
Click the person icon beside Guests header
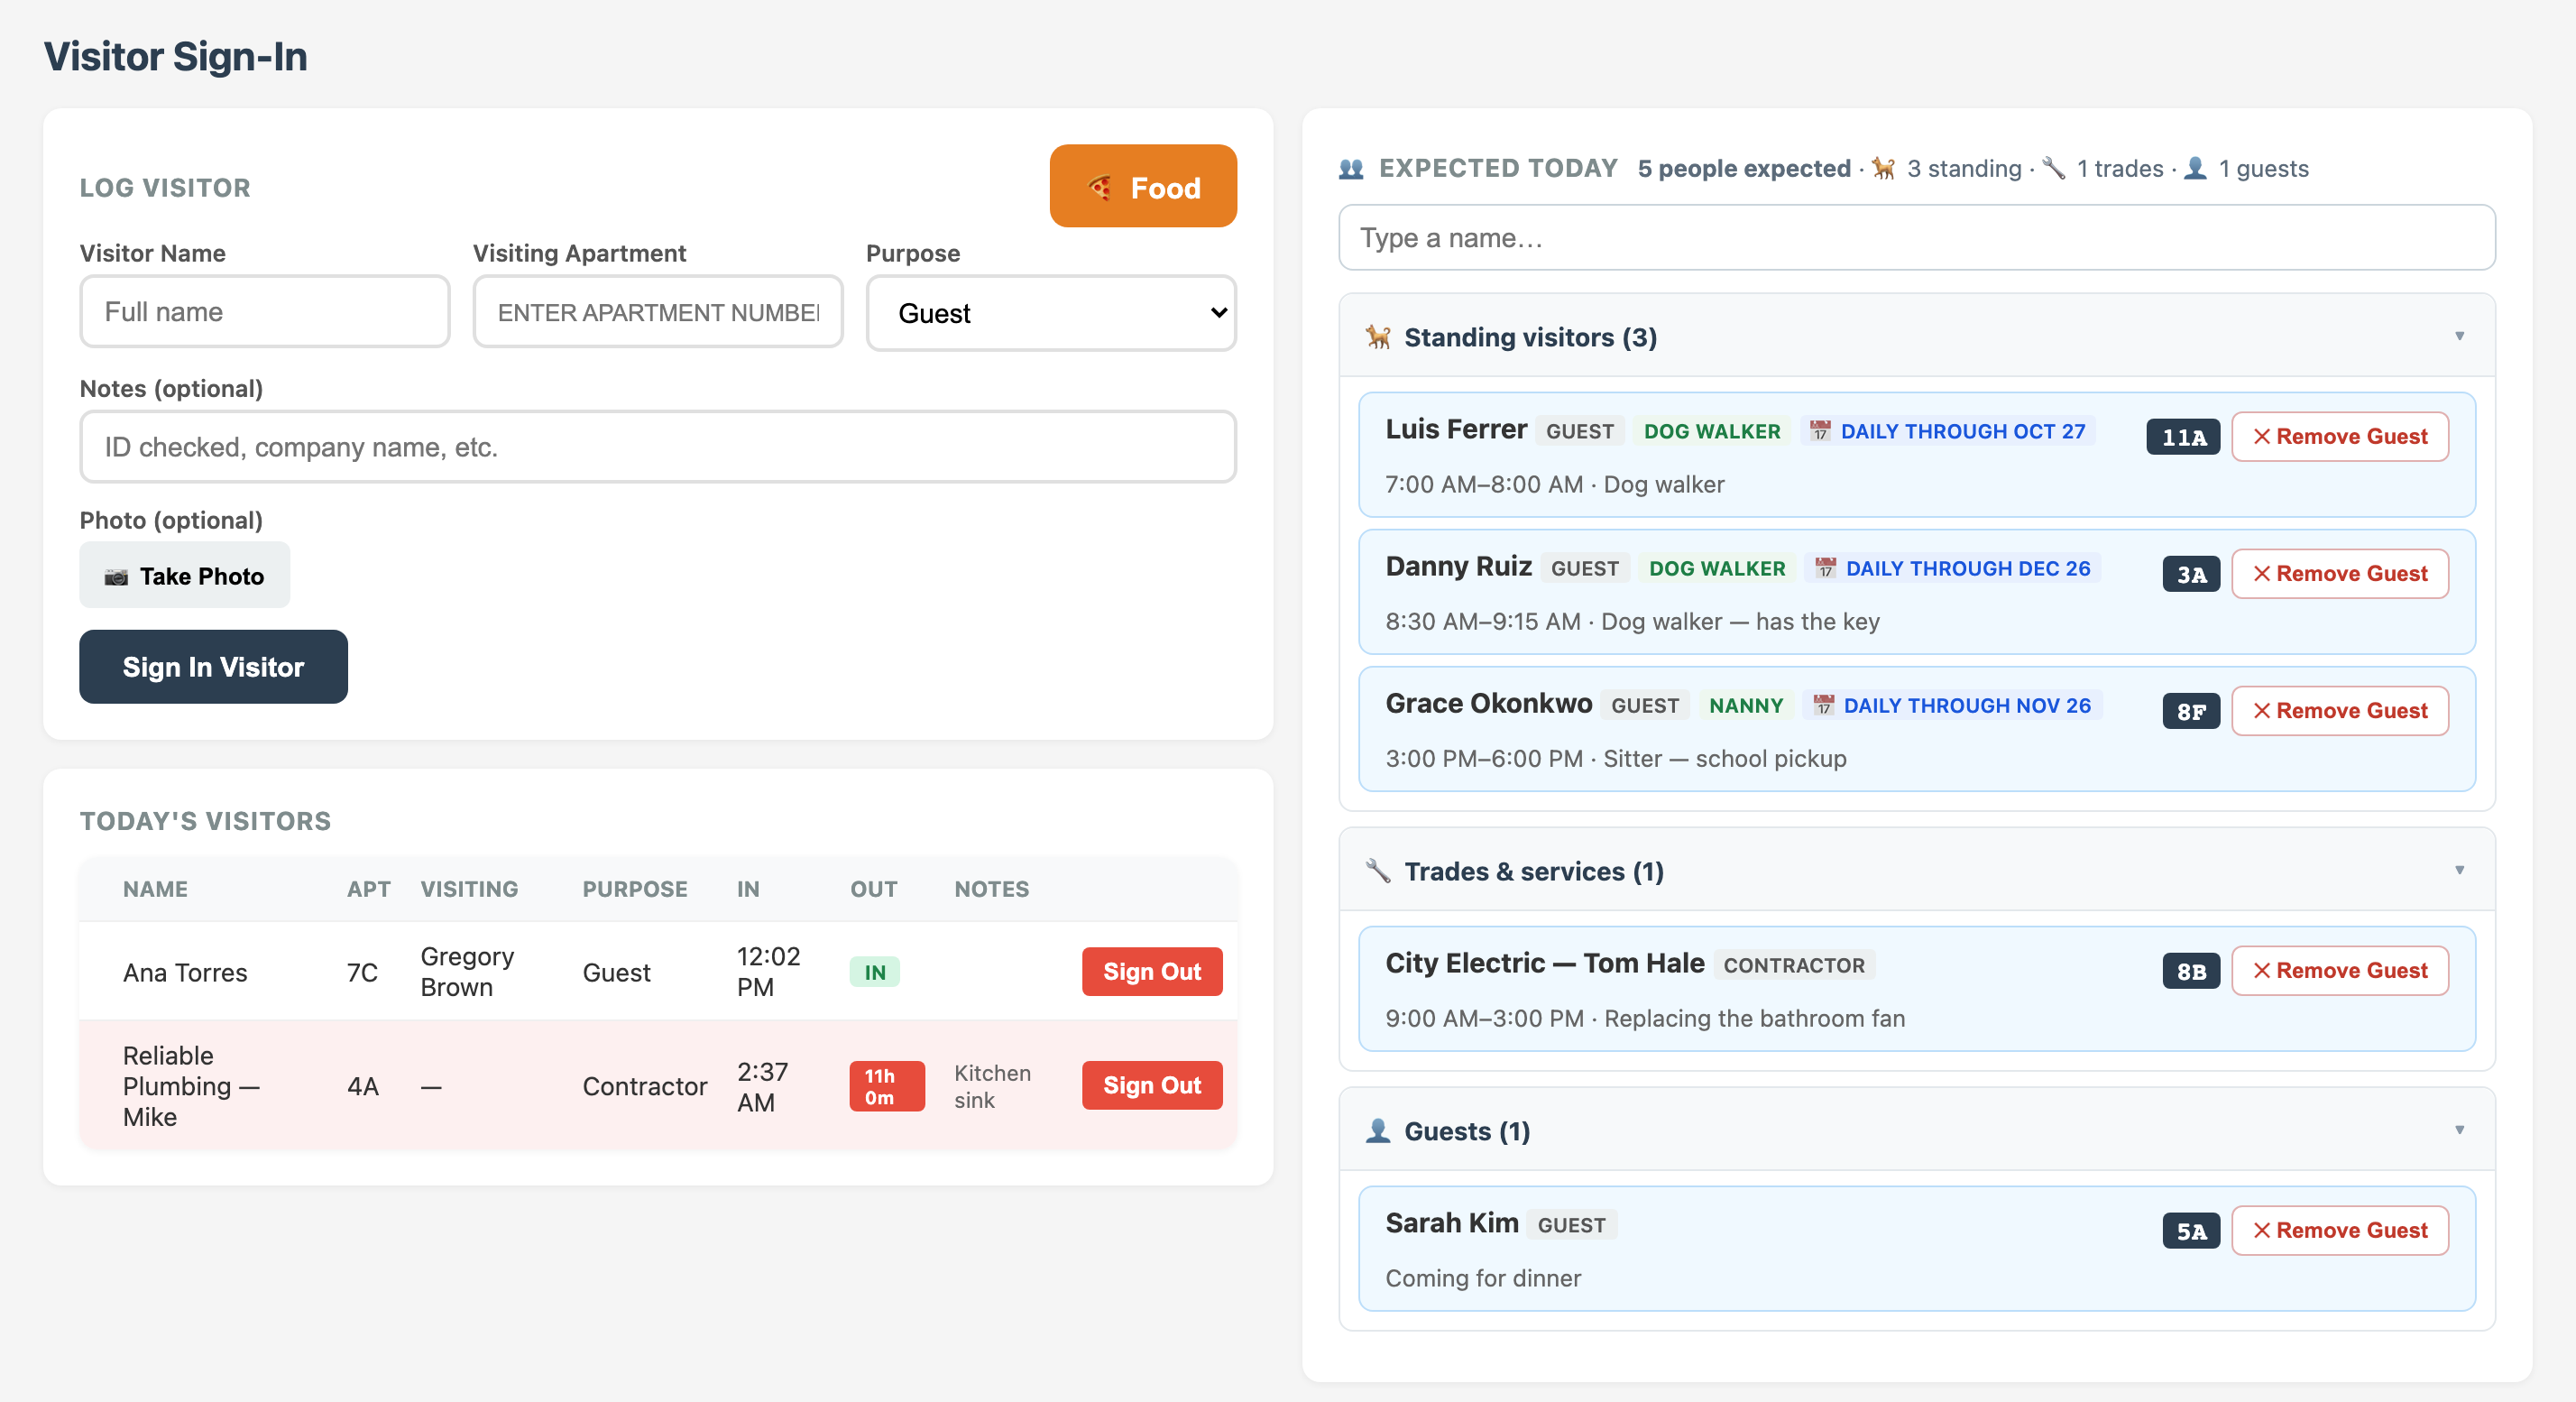point(1378,1131)
